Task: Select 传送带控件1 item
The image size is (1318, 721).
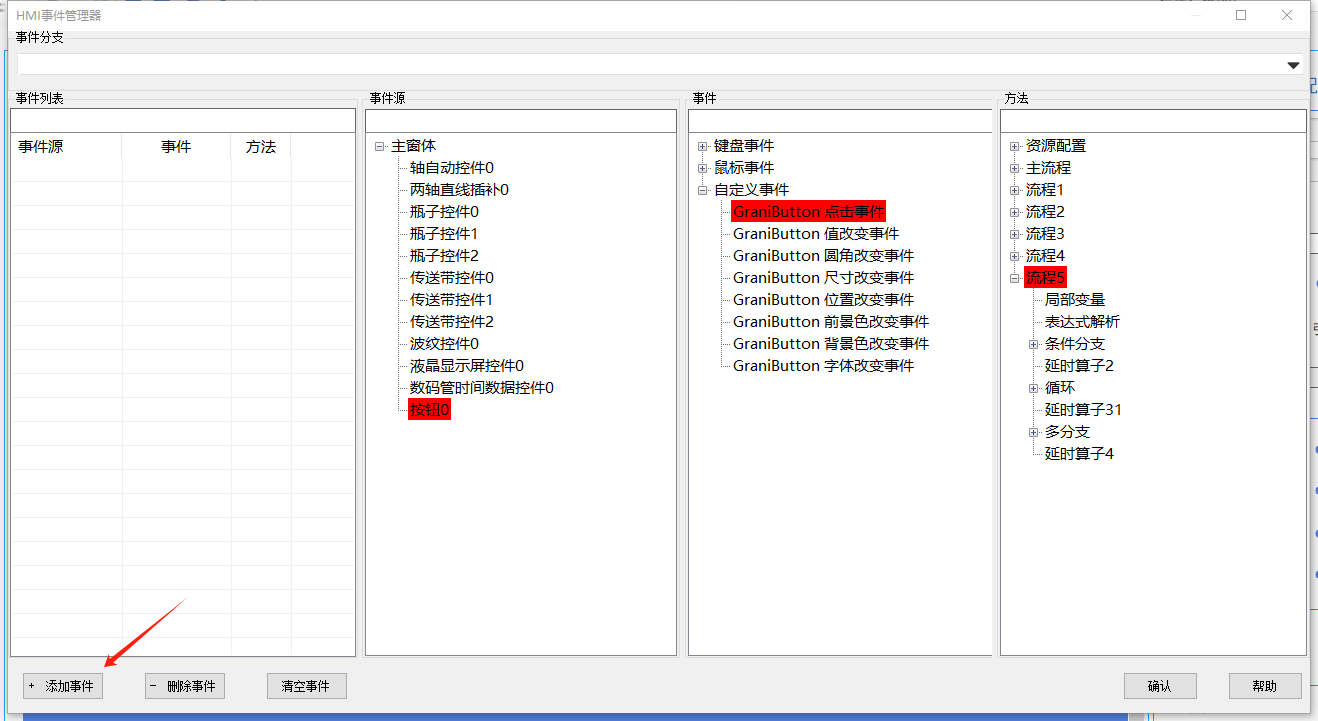Action: pyautogui.click(x=452, y=300)
